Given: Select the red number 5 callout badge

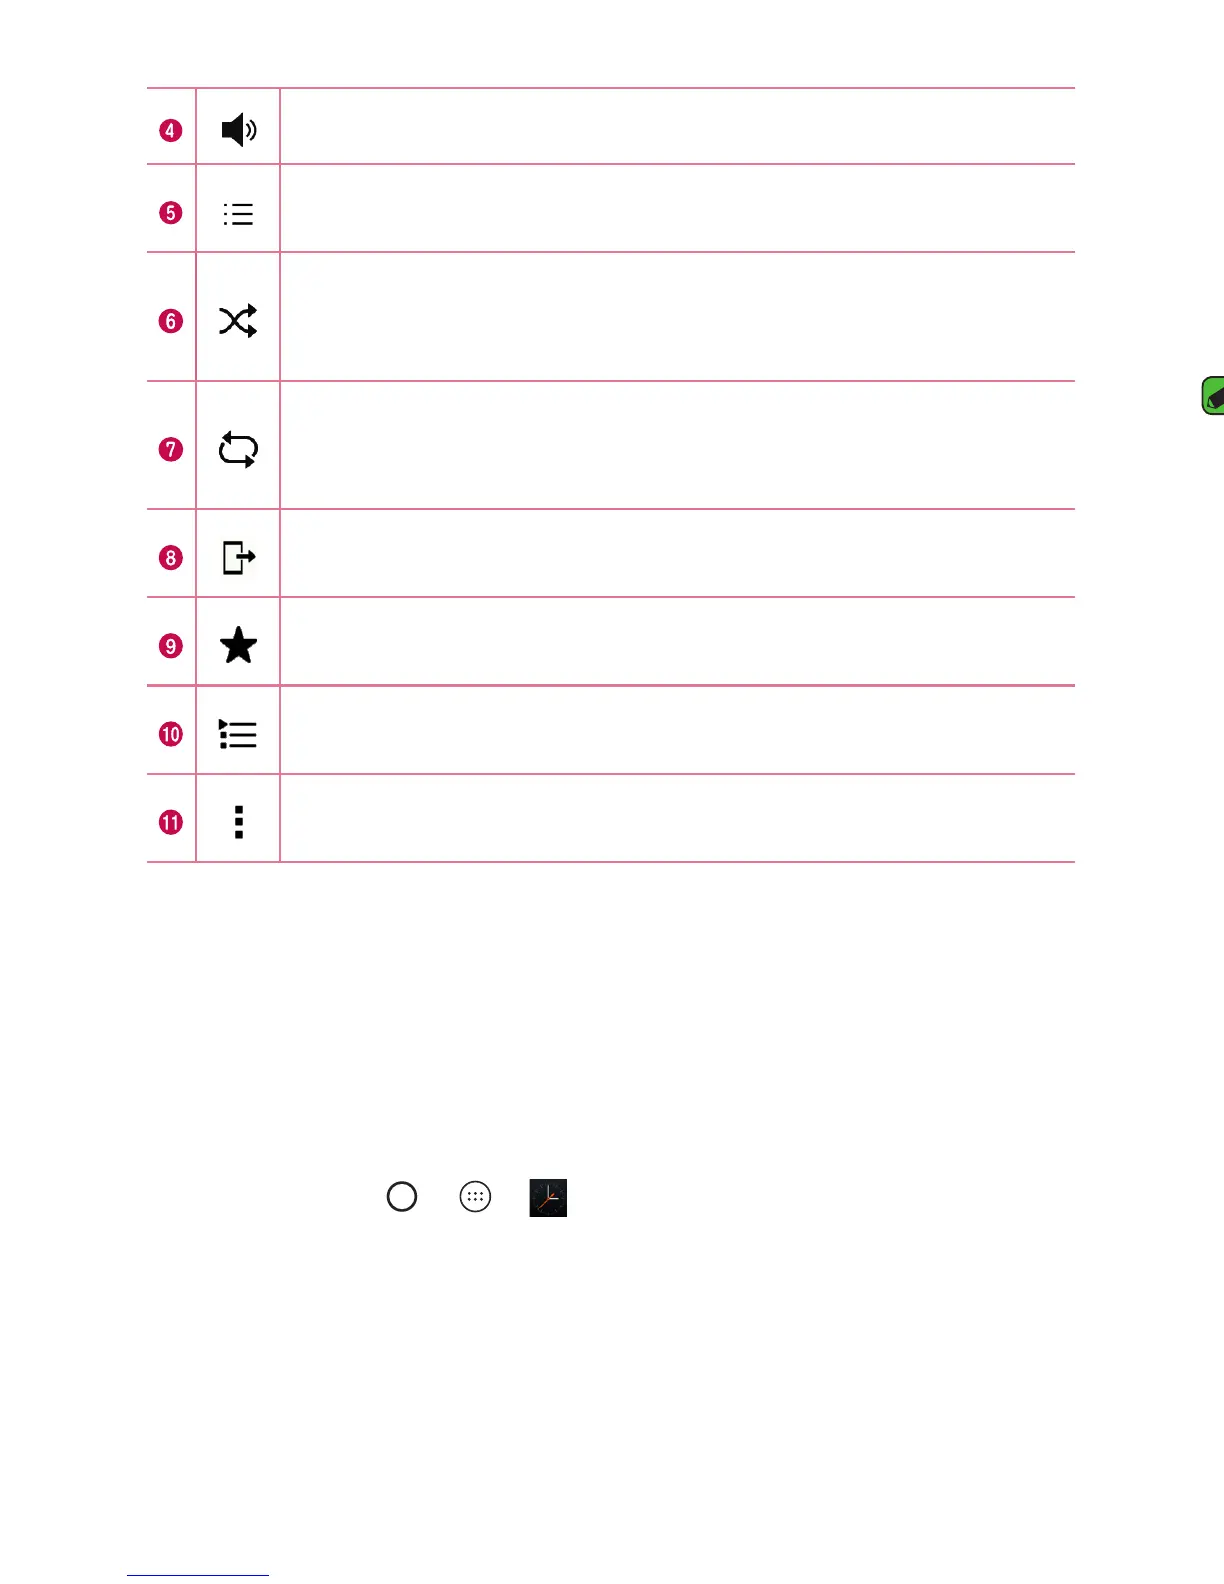Looking at the screenshot, I should click(x=171, y=213).
